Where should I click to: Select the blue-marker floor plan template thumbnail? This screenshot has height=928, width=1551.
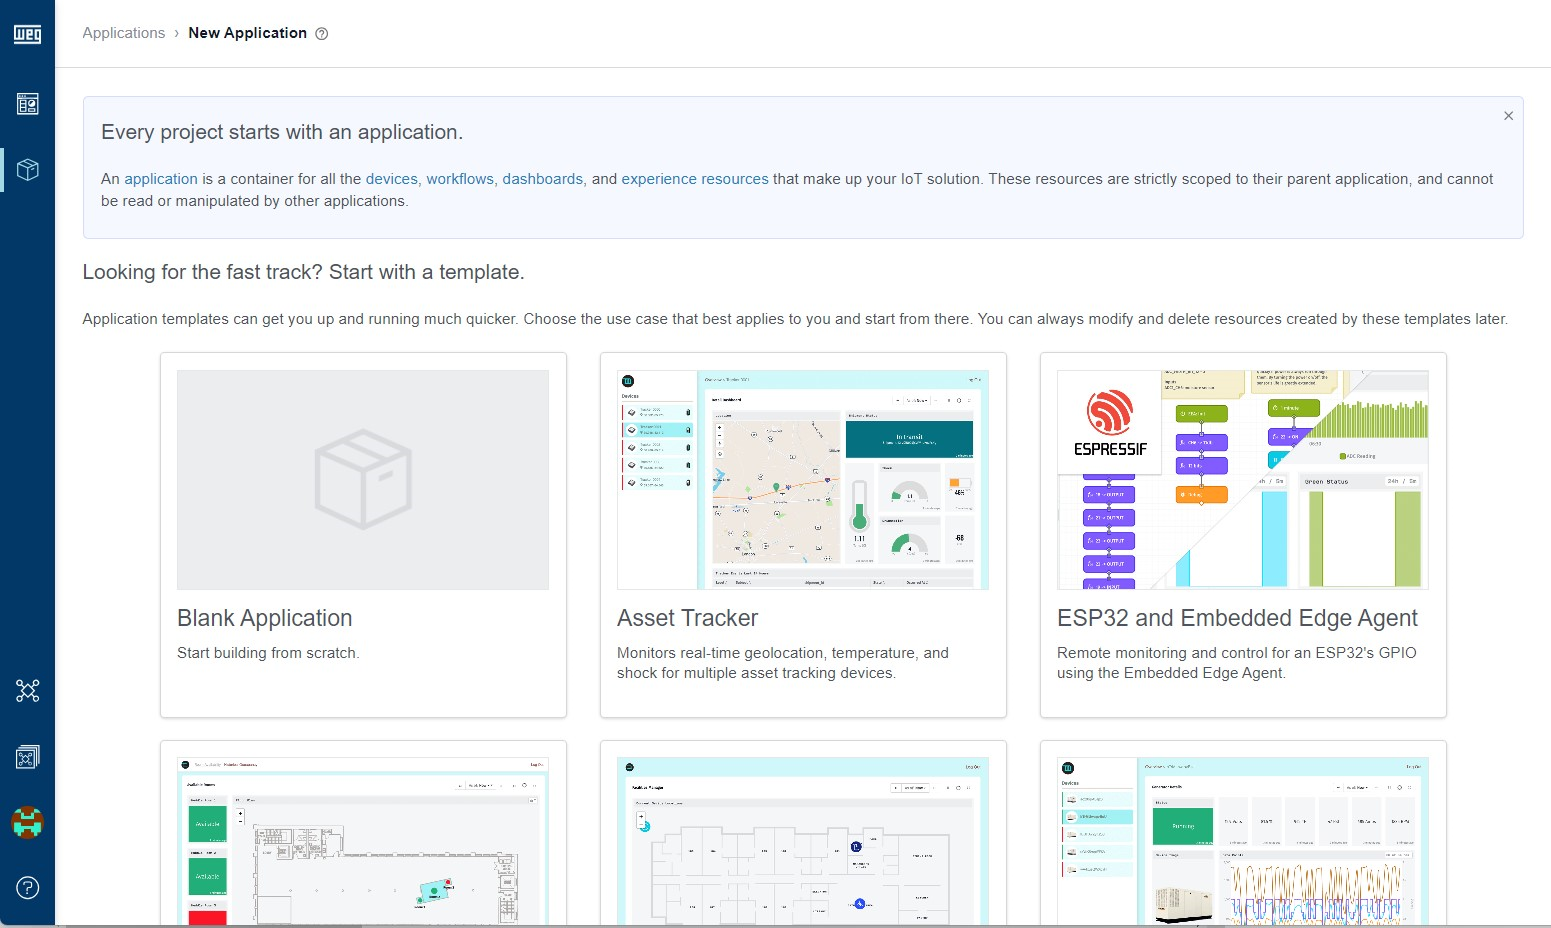[x=803, y=841]
